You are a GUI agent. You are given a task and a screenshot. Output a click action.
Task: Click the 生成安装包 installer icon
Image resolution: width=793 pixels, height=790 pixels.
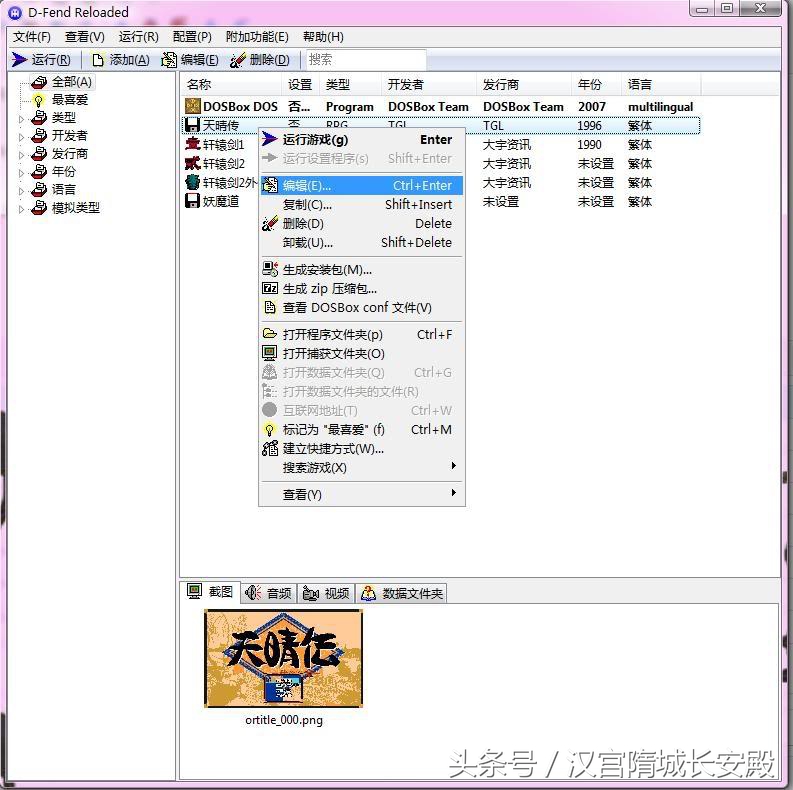click(270, 269)
